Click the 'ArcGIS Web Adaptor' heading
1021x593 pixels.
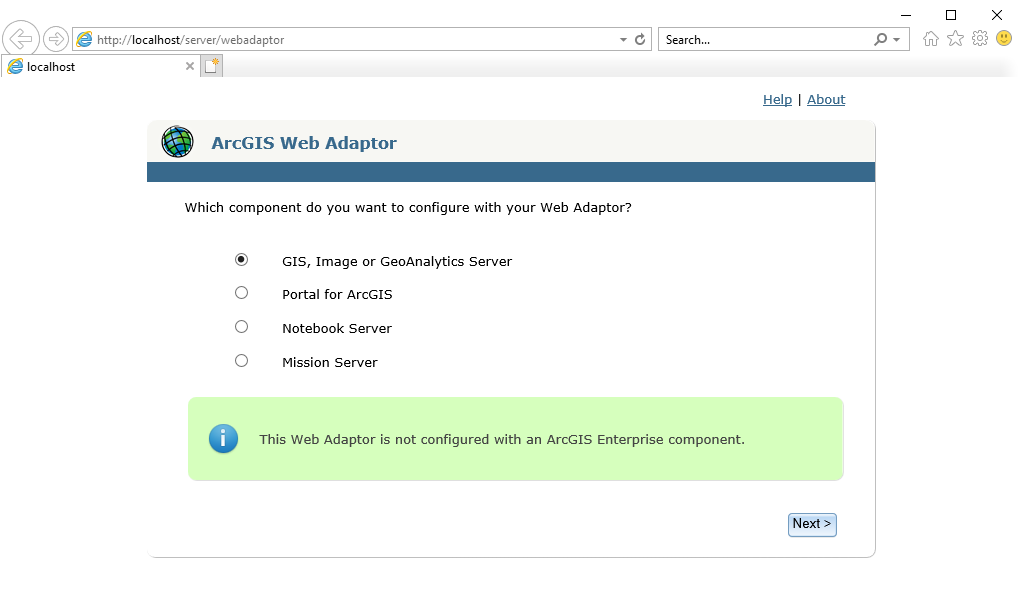pos(304,143)
